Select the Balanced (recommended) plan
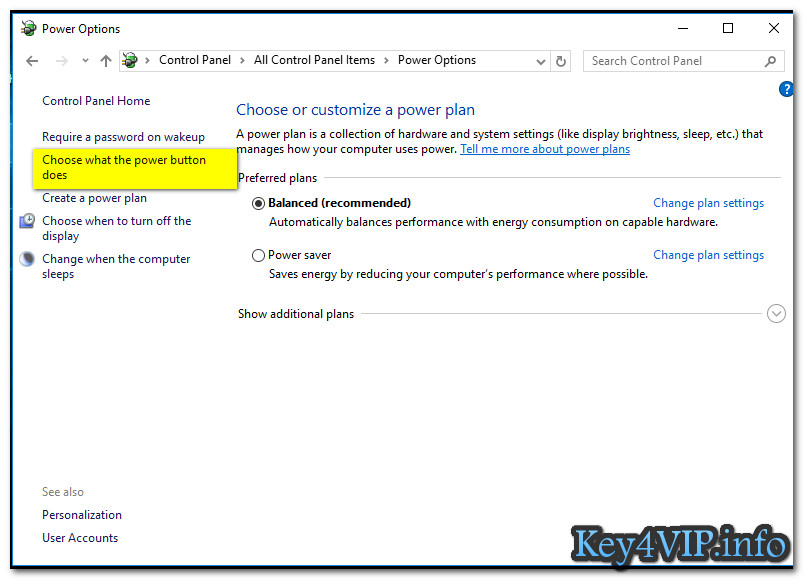 258,204
